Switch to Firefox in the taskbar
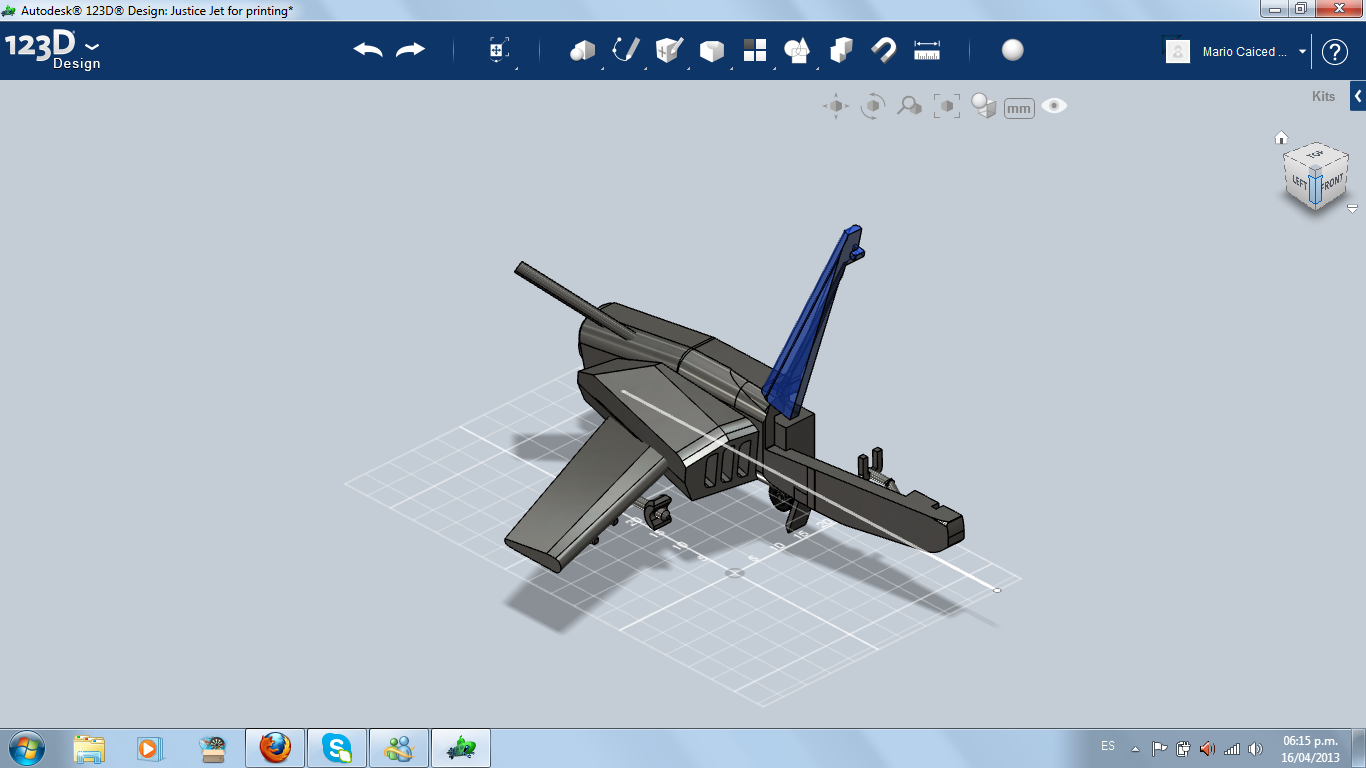The width and height of the screenshot is (1366, 768). click(274, 748)
